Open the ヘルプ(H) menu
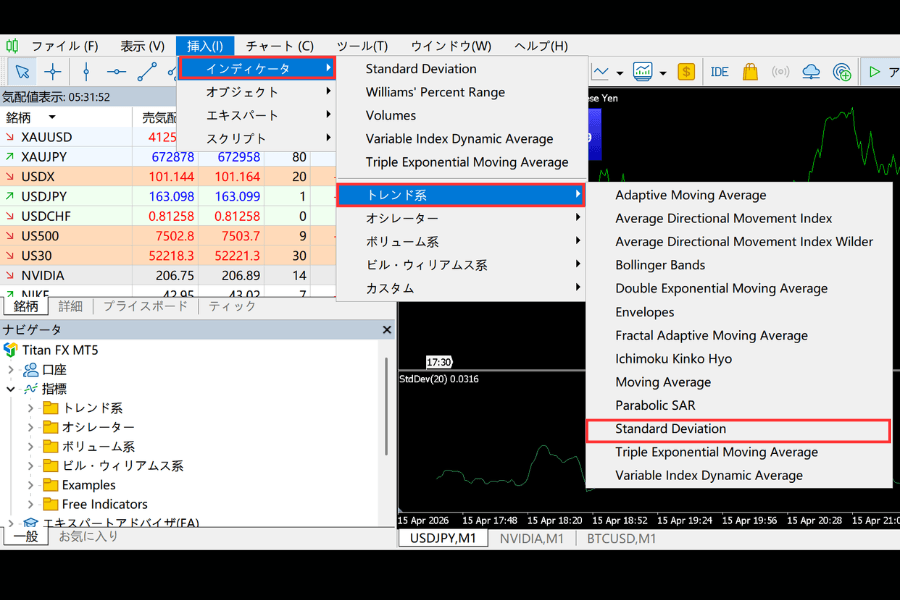This screenshot has width=900, height=600. (541, 46)
